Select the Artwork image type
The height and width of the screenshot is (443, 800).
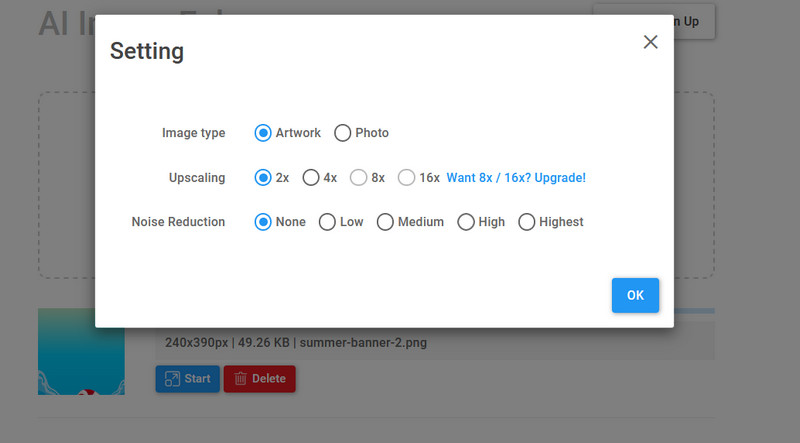(264, 133)
